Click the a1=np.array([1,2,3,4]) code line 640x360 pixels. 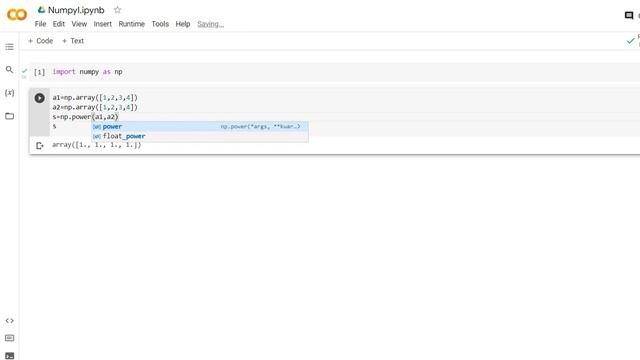pyautogui.click(x=95, y=98)
